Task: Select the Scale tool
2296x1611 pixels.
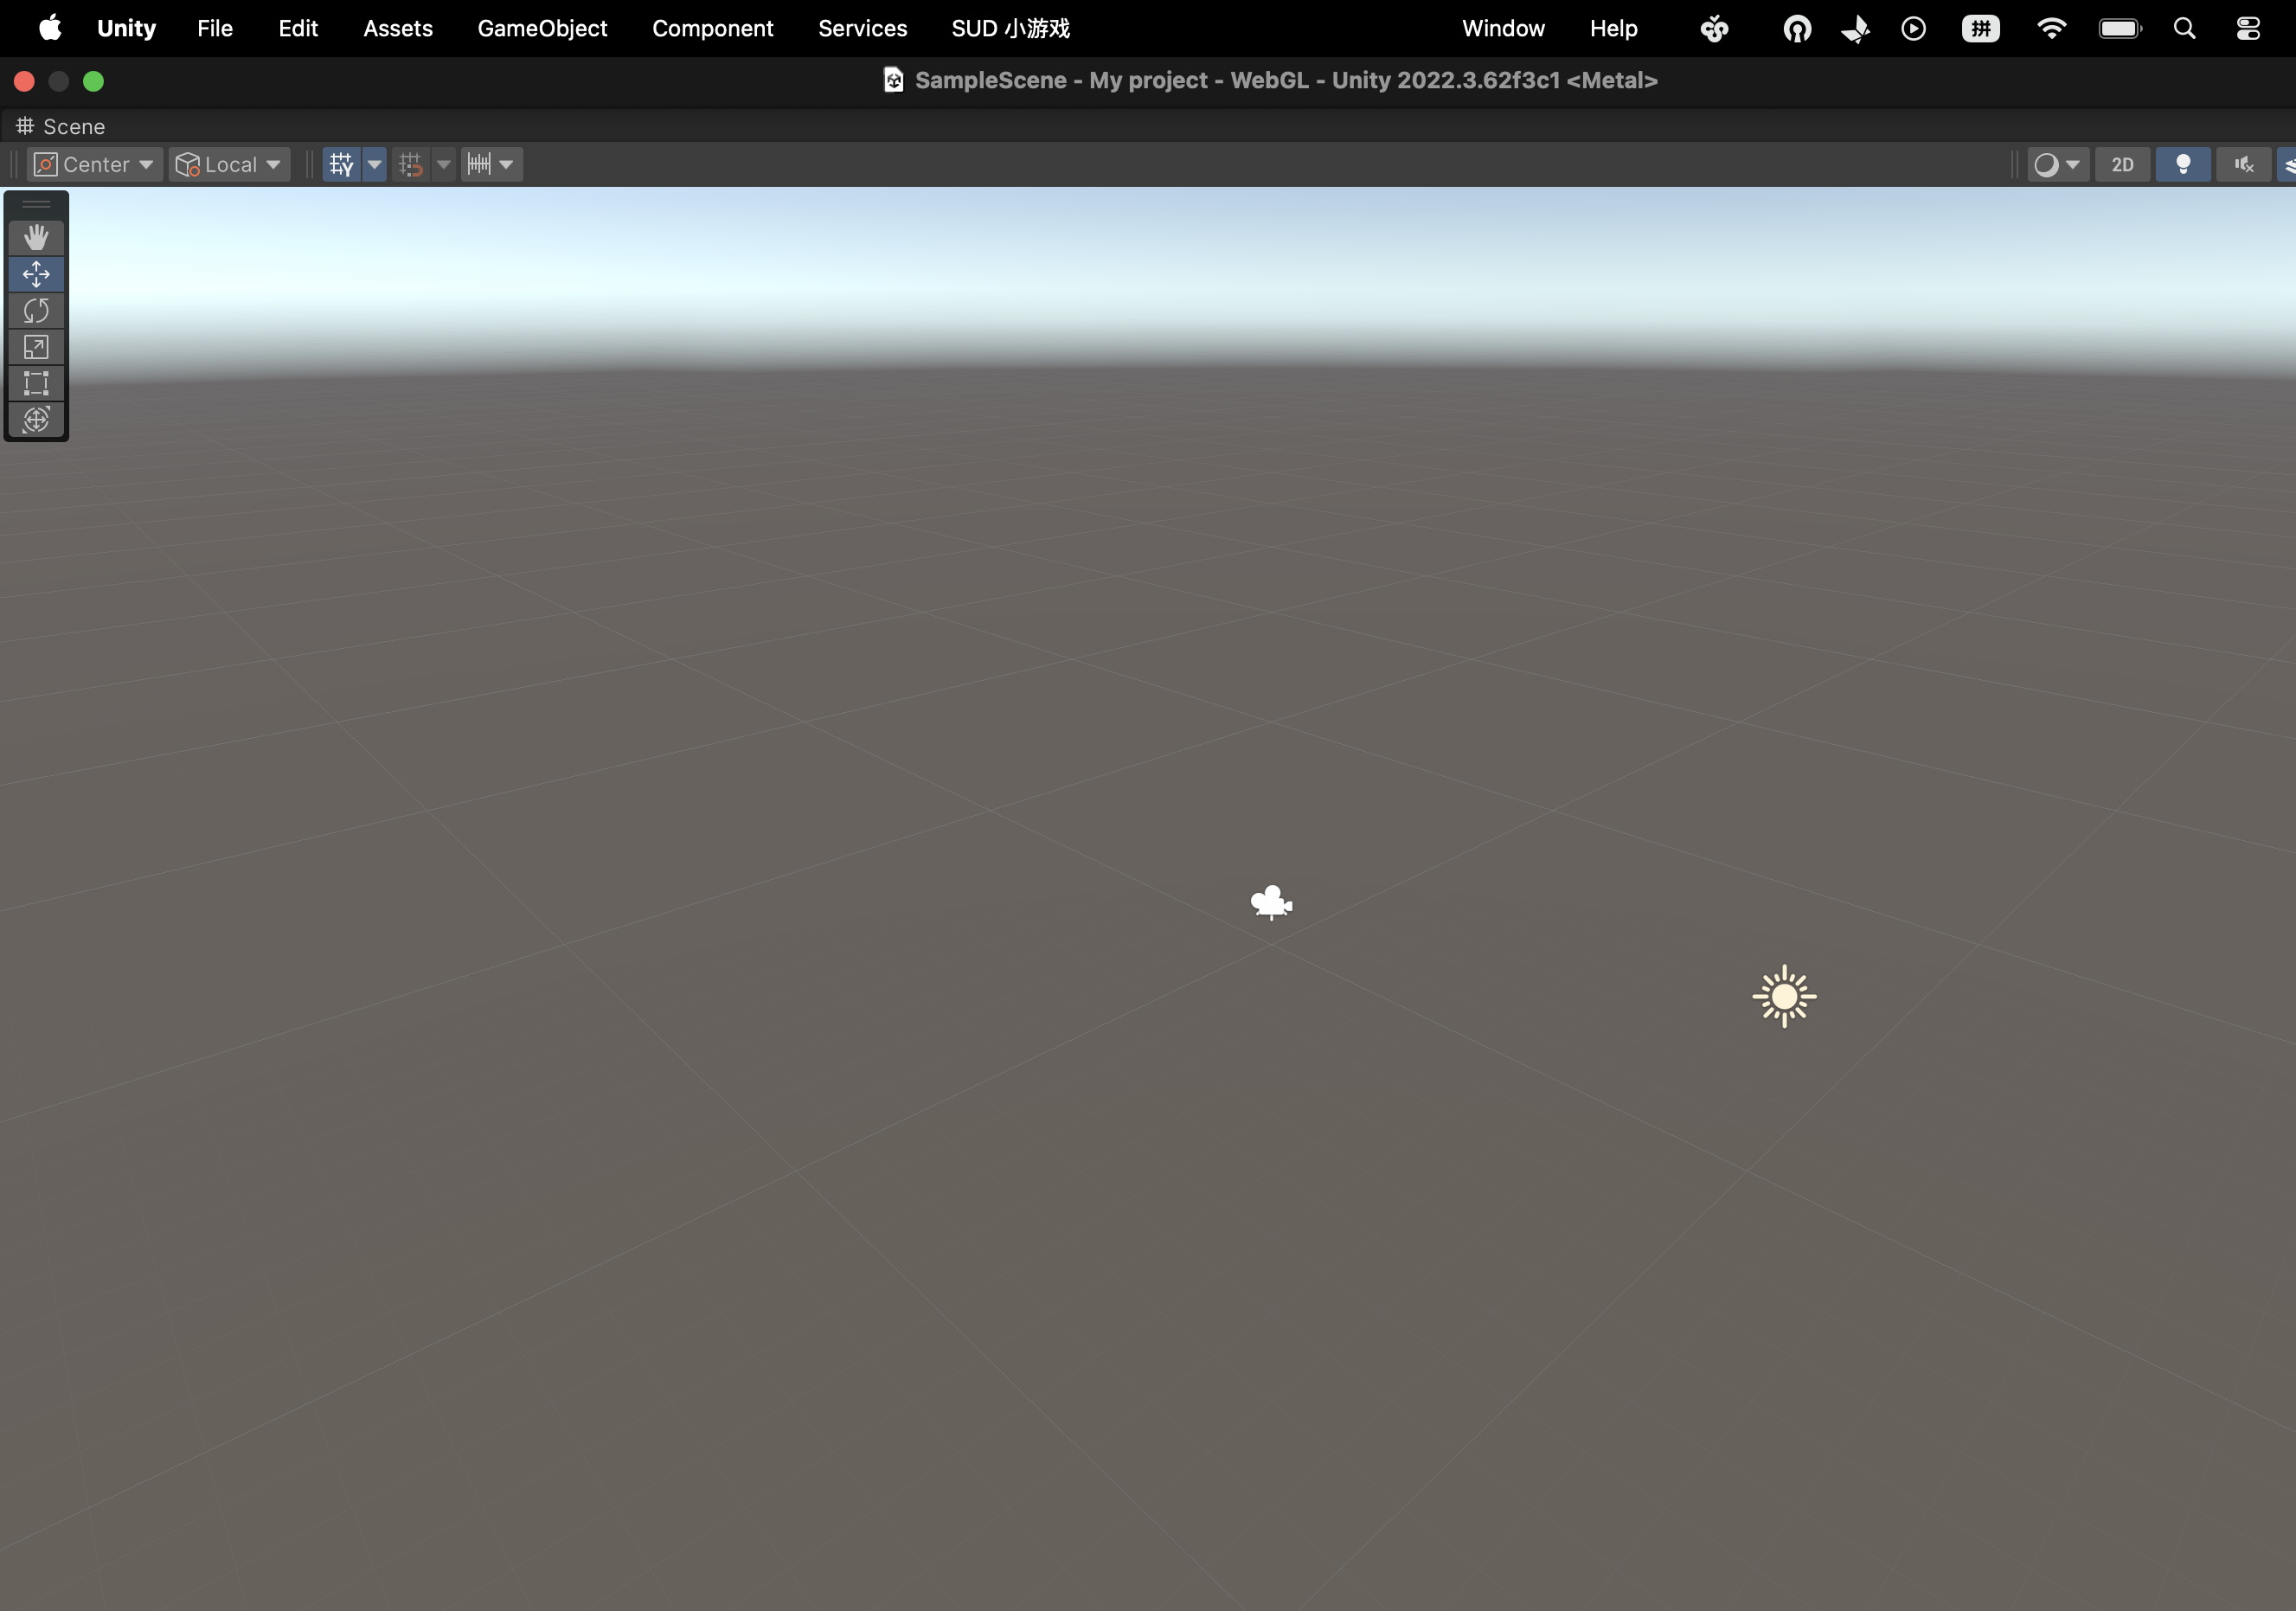Action: point(36,347)
